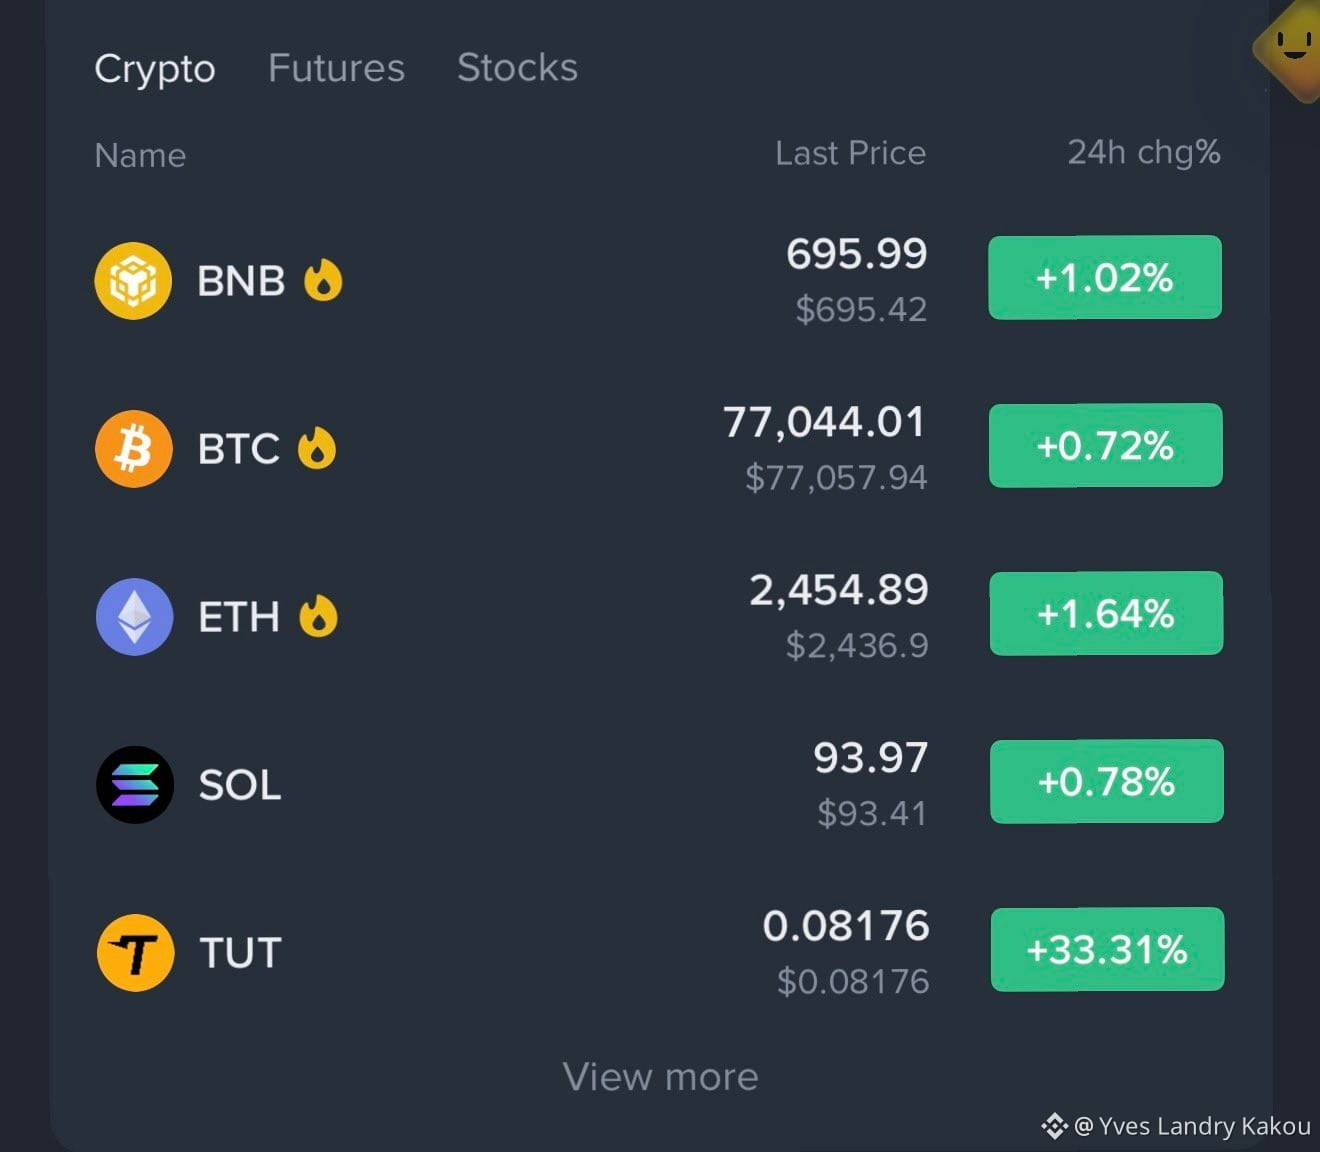Image resolution: width=1320 pixels, height=1152 pixels.
Task: Switch to the Futures tab
Action: [x=336, y=68]
